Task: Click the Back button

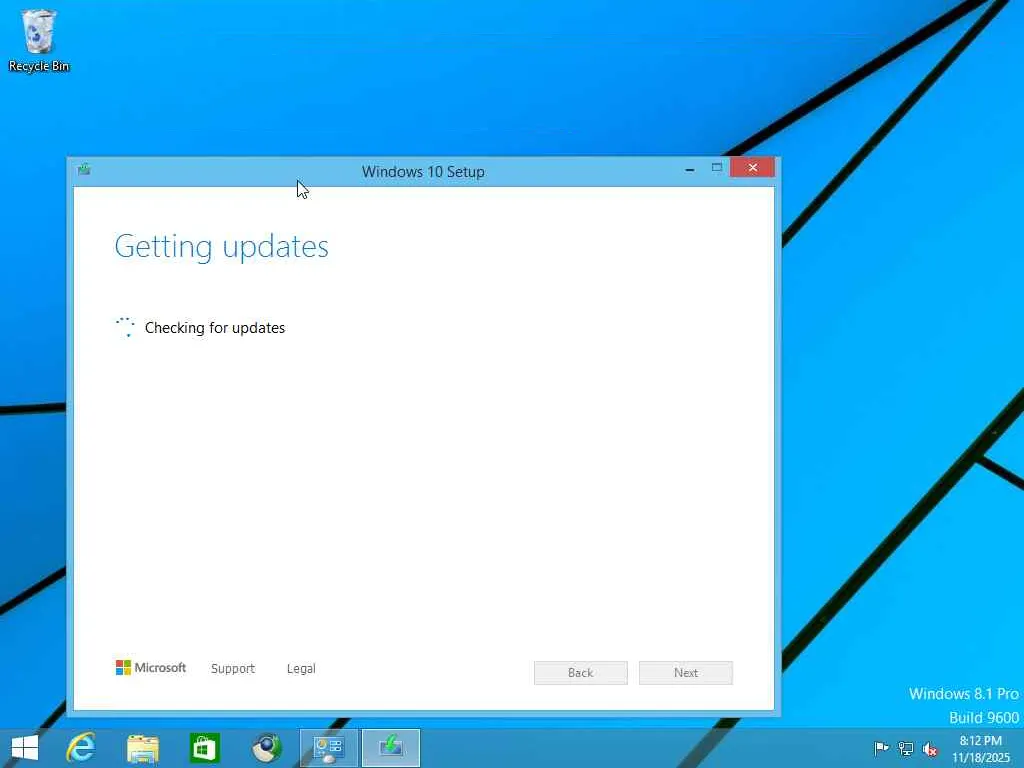Action: point(581,673)
